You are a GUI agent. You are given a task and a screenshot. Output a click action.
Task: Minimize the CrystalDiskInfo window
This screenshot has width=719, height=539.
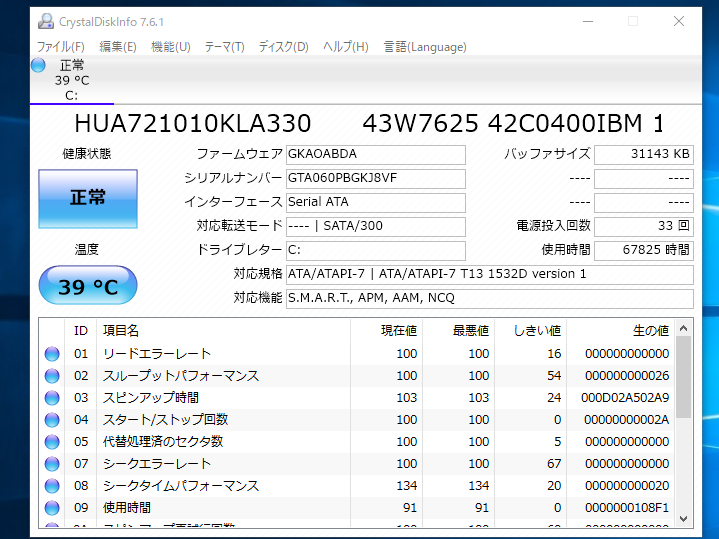point(588,22)
